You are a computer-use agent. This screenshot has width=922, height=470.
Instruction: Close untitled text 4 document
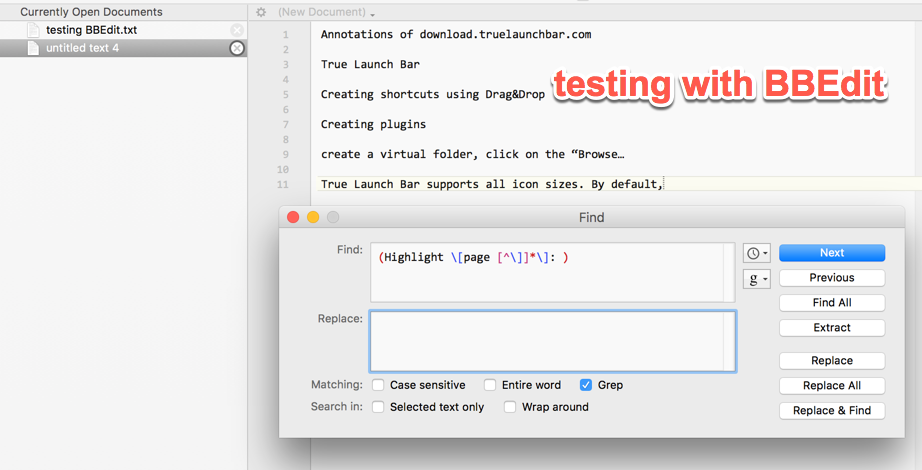tap(236, 48)
